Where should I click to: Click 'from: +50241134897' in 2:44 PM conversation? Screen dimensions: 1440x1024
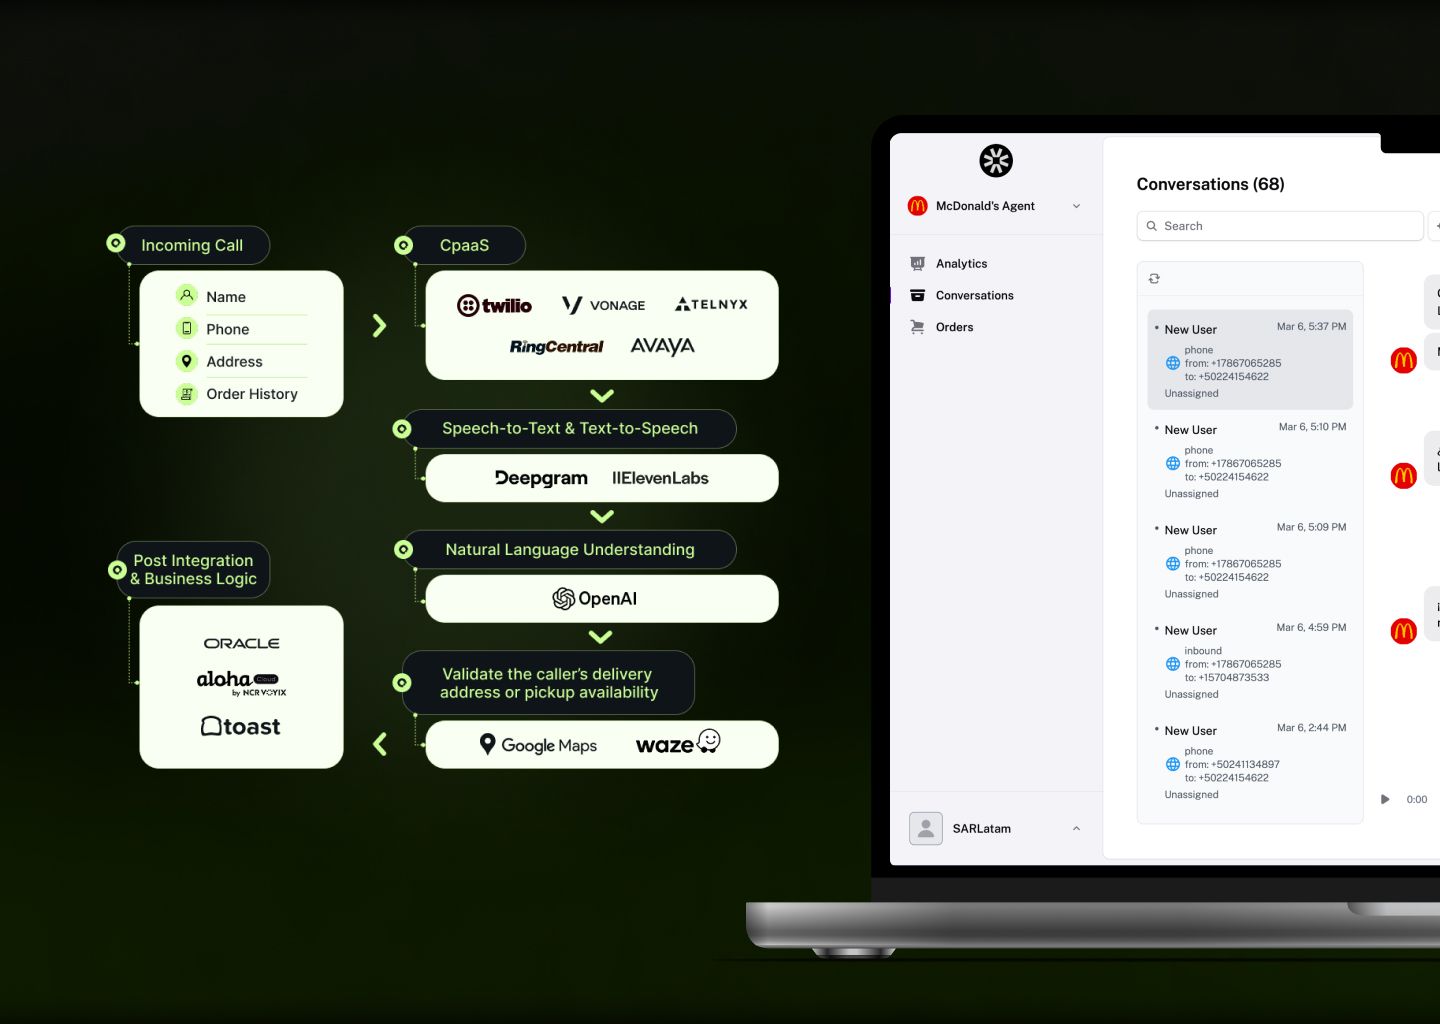(x=1232, y=764)
